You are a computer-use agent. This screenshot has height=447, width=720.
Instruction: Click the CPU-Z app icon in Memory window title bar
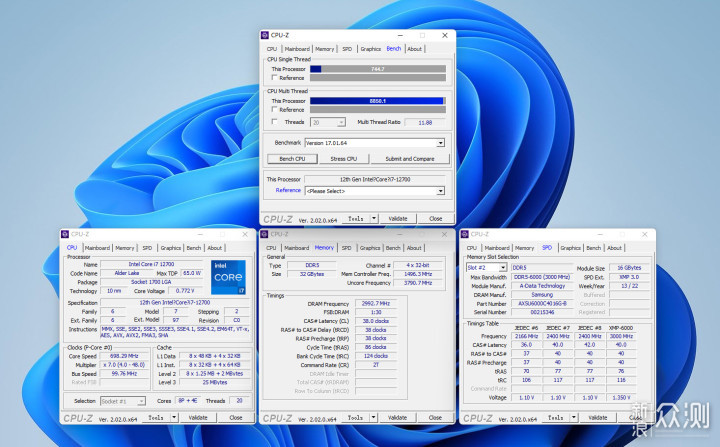[264, 234]
